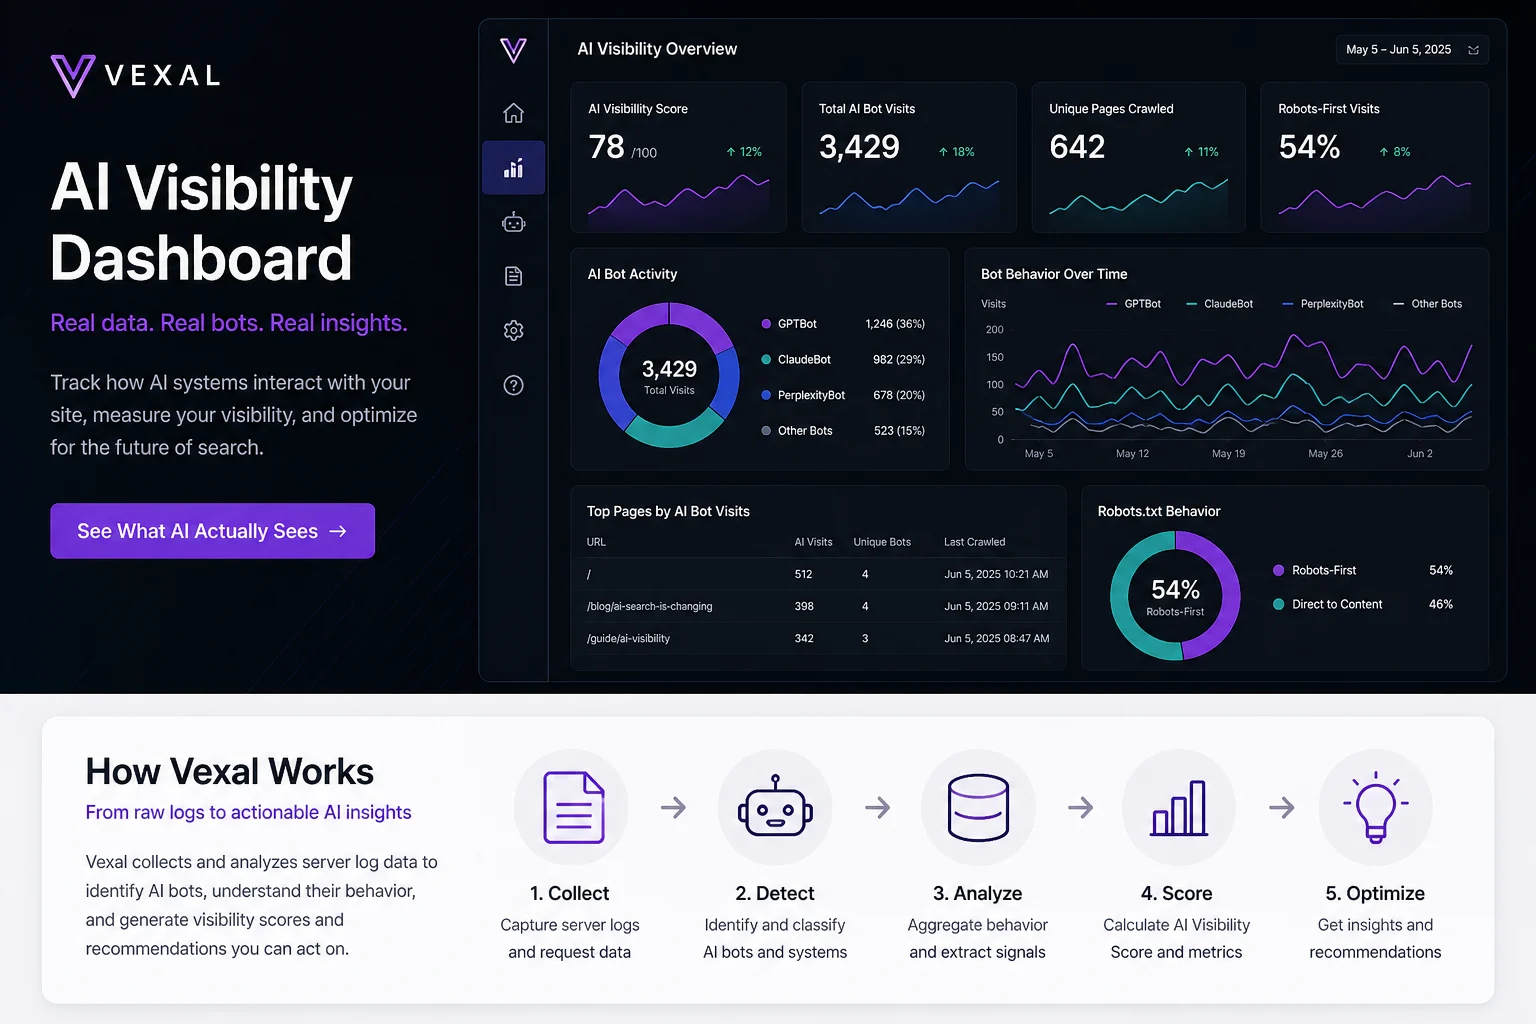The width and height of the screenshot is (1536, 1024).
Task: Click the Collect document icon
Action: click(573, 807)
